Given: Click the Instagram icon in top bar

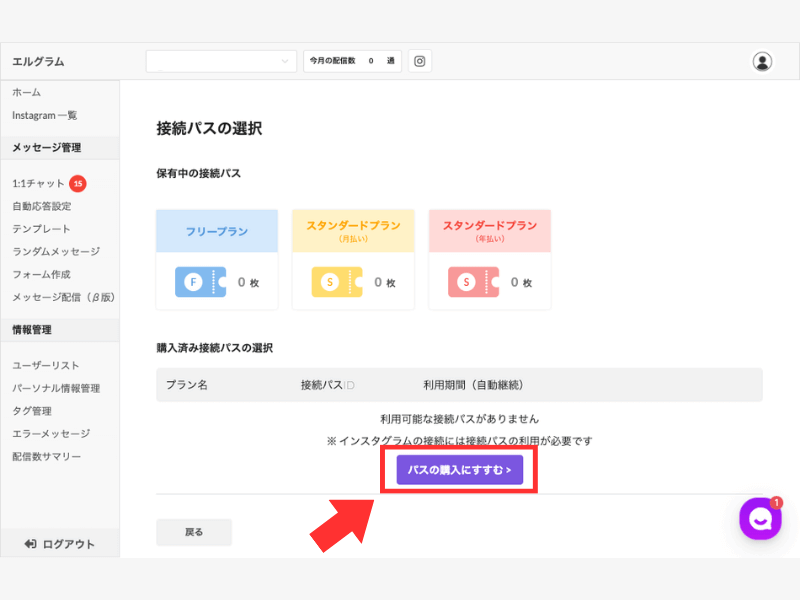Looking at the screenshot, I should coord(420,61).
